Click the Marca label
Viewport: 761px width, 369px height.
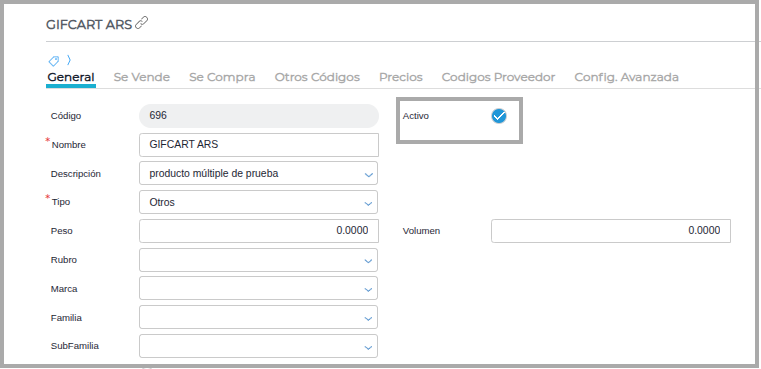[64, 289]
